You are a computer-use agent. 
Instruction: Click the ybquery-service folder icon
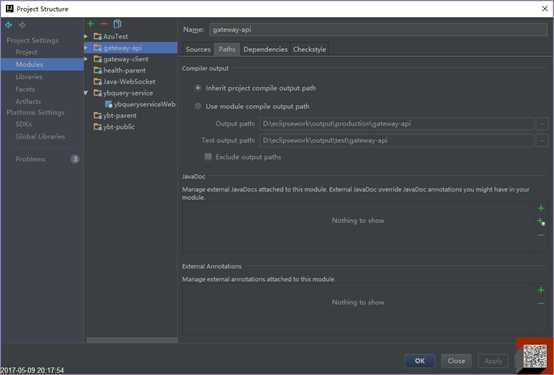click(x=98, y=93)
